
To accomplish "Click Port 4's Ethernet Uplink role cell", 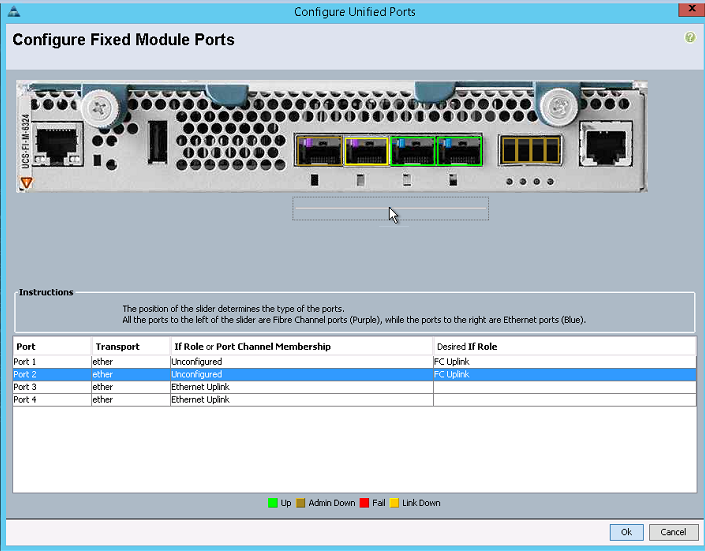I will [x=302, y=399].
